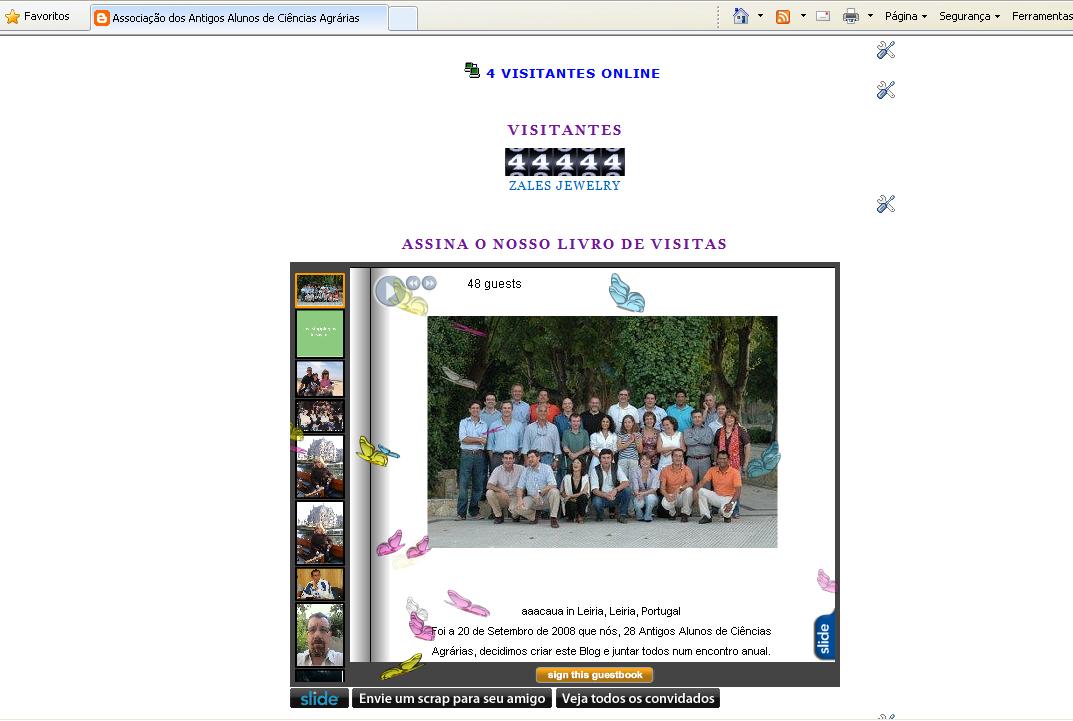The image size is (1073, 721).
Task: Open the Ferramentas menu
Action: point(1042,16)
